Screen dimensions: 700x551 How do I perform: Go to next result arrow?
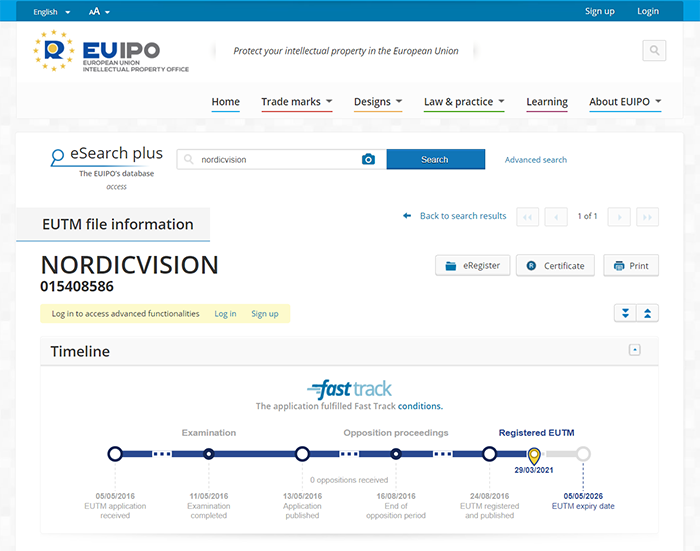pyautogui.click(x=619, y=217)
